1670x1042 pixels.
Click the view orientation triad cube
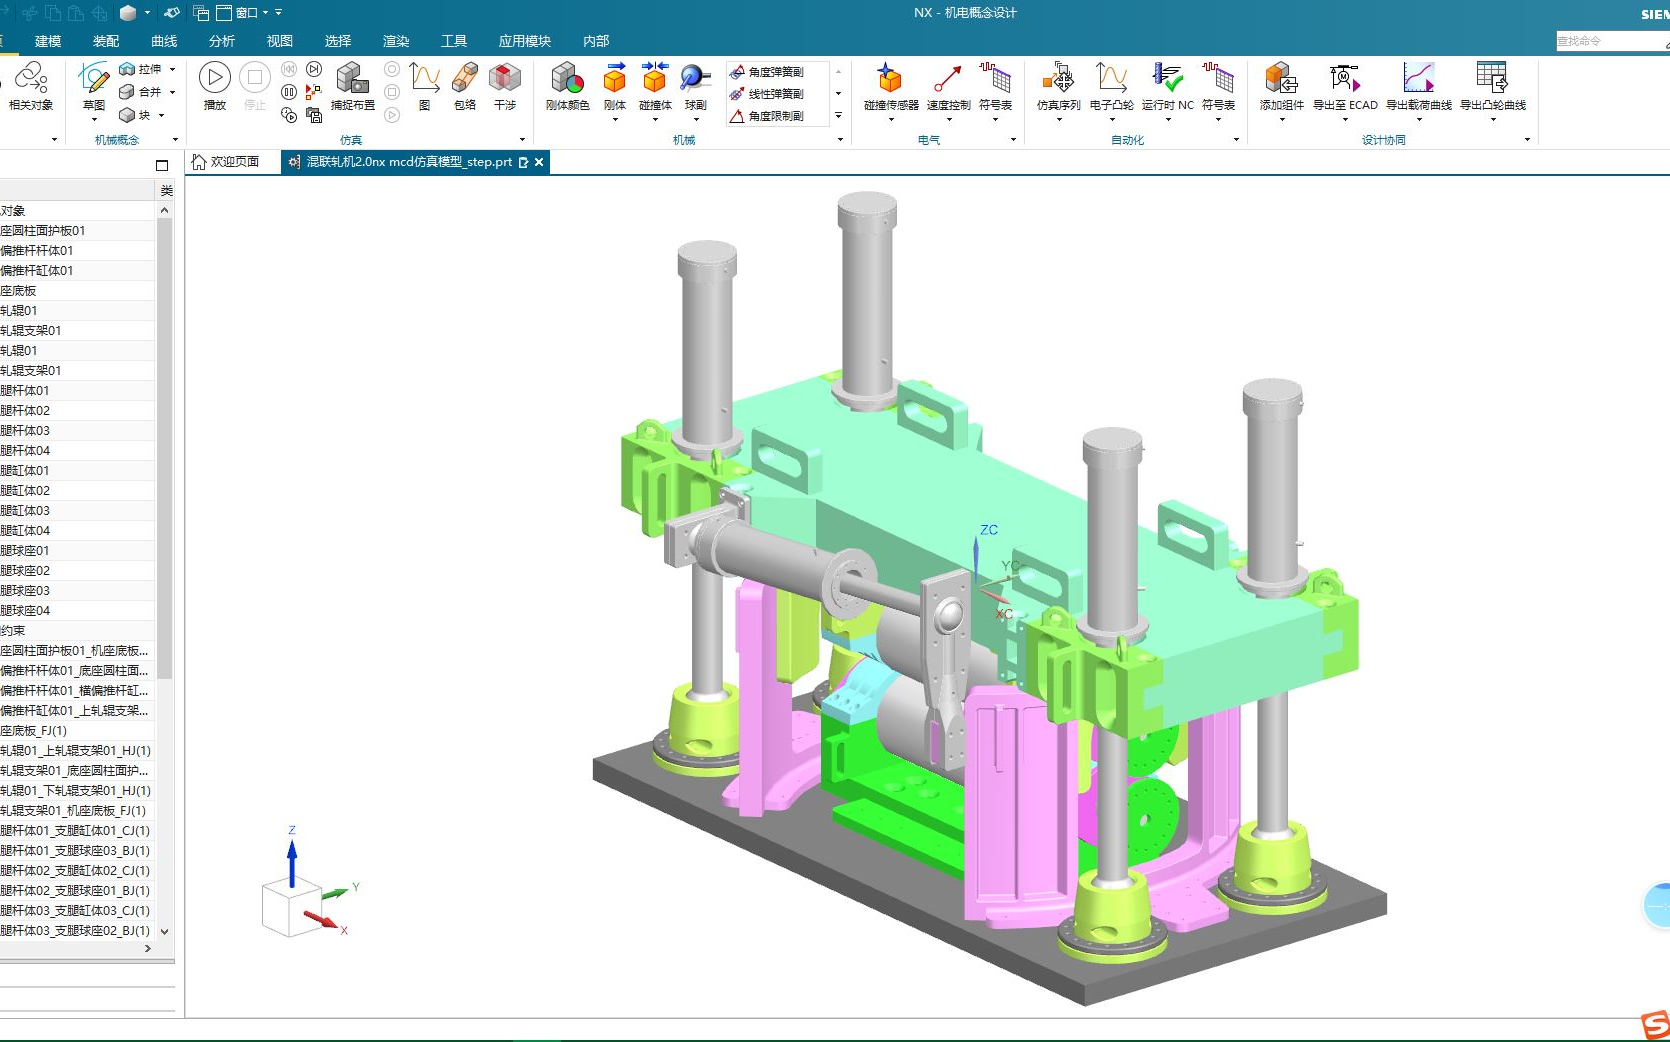[x=291, y=907]
